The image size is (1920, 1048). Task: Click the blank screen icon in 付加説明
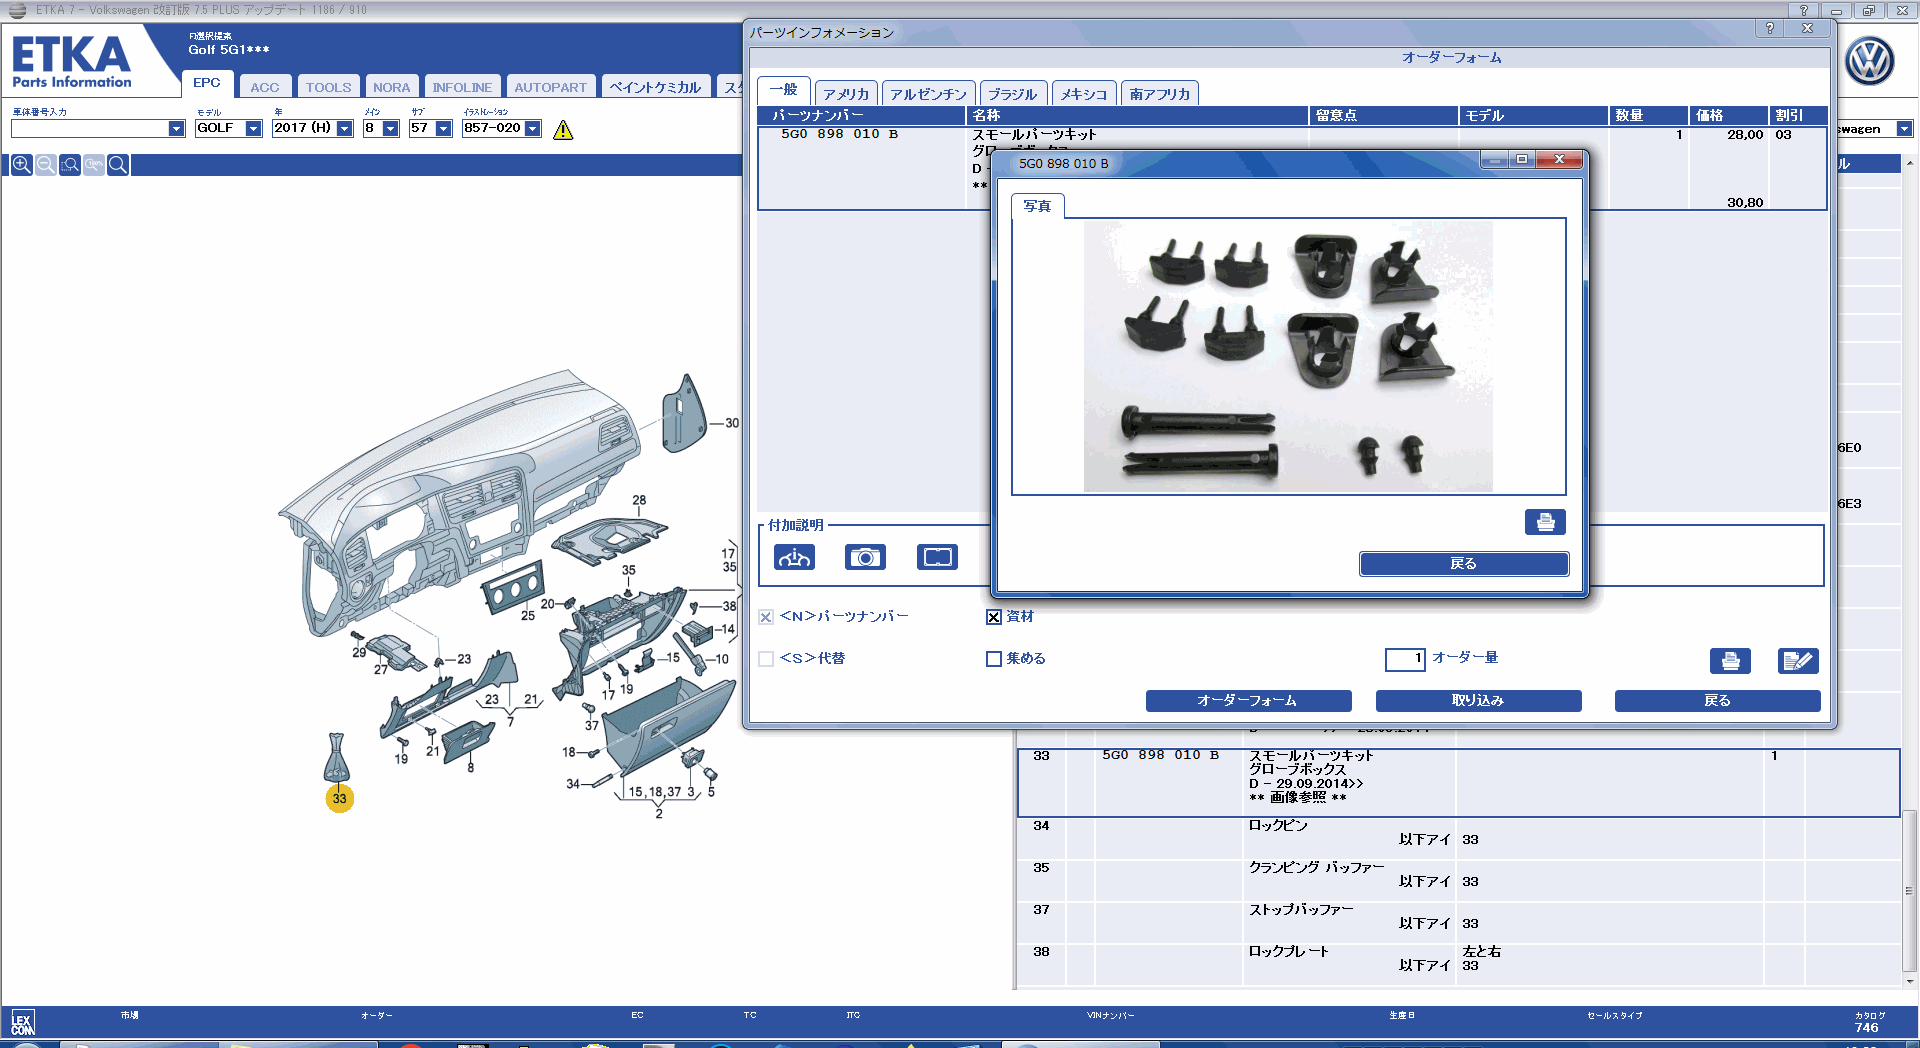[937, 557]
